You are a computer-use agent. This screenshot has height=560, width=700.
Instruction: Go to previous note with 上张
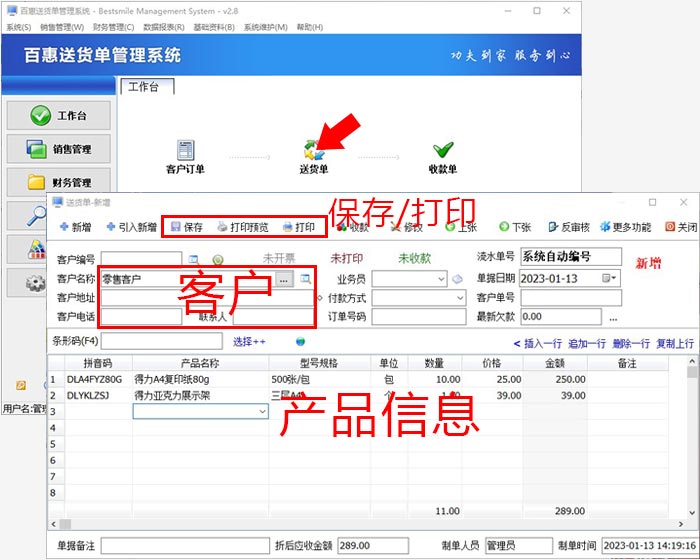461,227
